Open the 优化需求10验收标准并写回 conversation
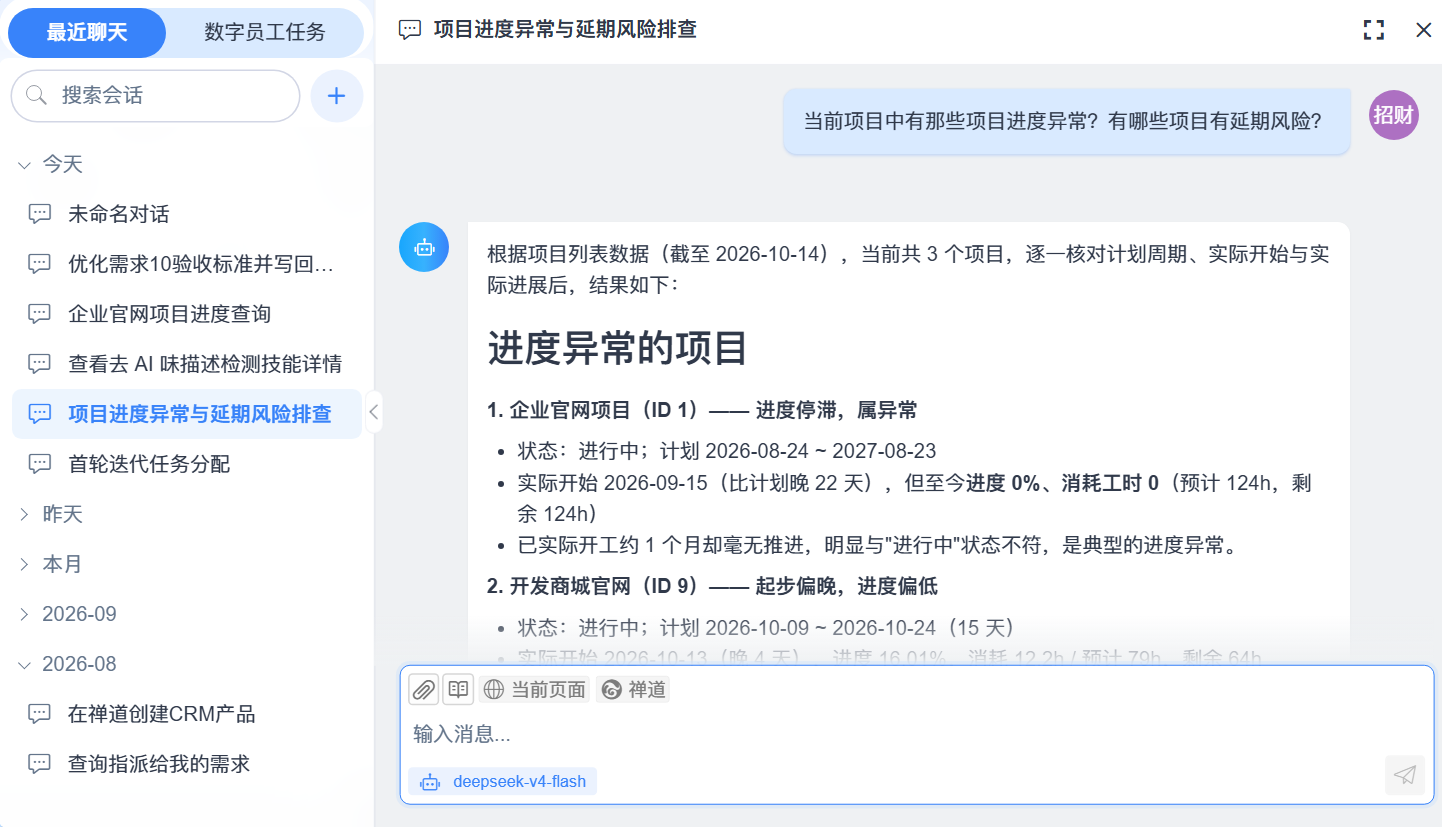Image resolution: width=1442 pixels, height=827 pixels. click(187, 264)
